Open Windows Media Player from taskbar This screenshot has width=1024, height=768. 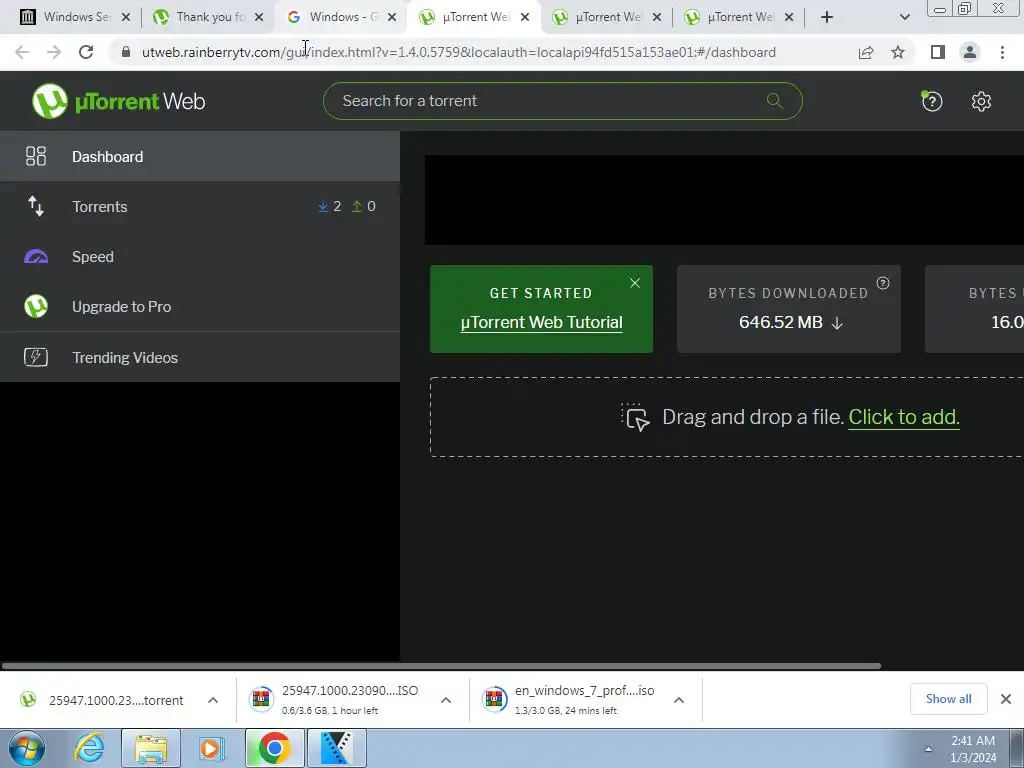coord(212,748)
